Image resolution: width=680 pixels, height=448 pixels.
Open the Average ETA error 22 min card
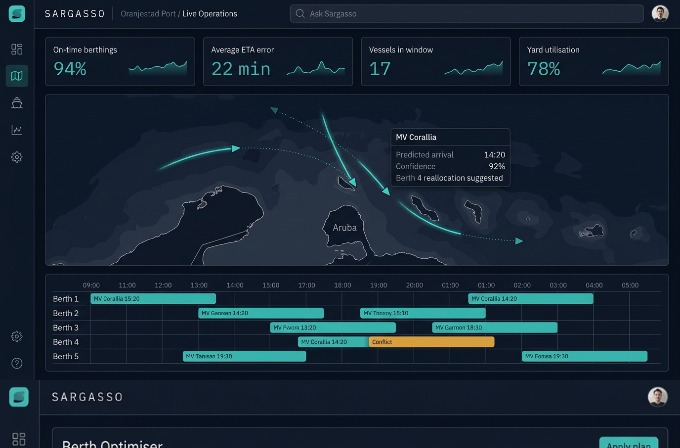(x=278, y=61)
